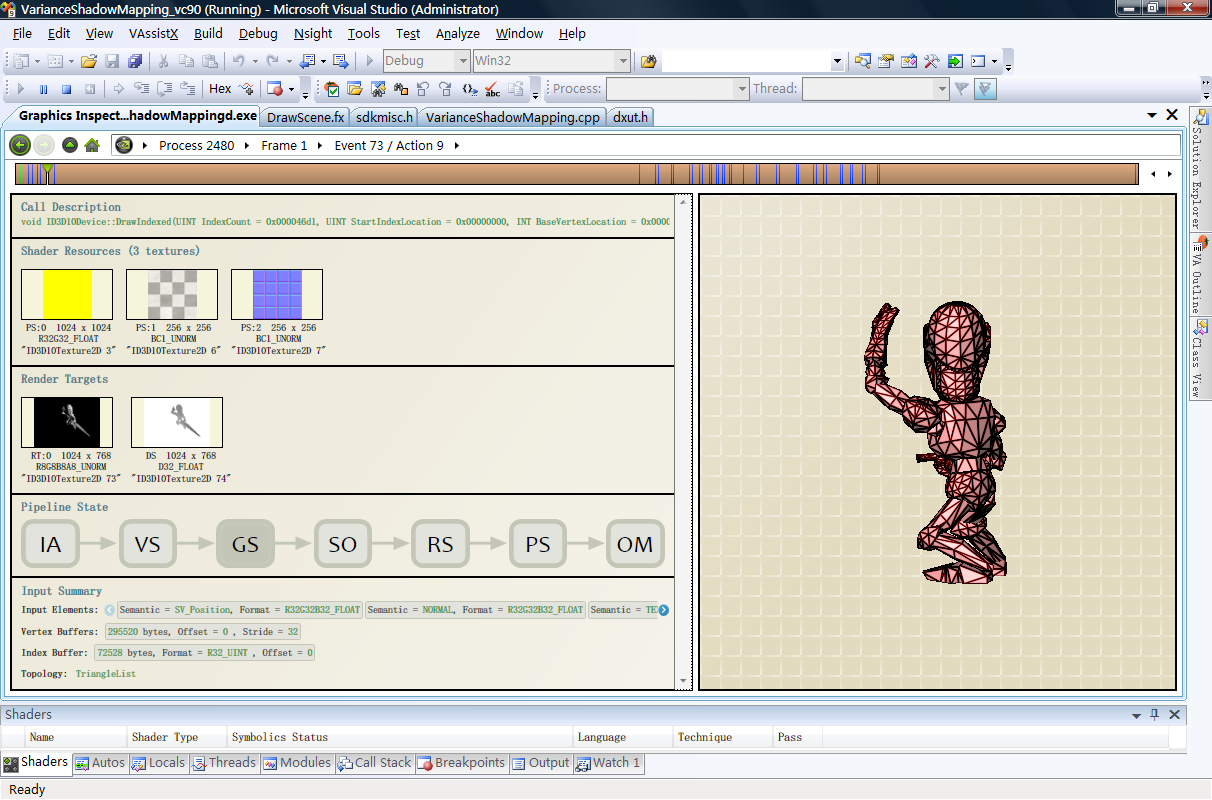Click the Up level navigation icon
This screenshot has height=800, width=1212.
(70, 145)
